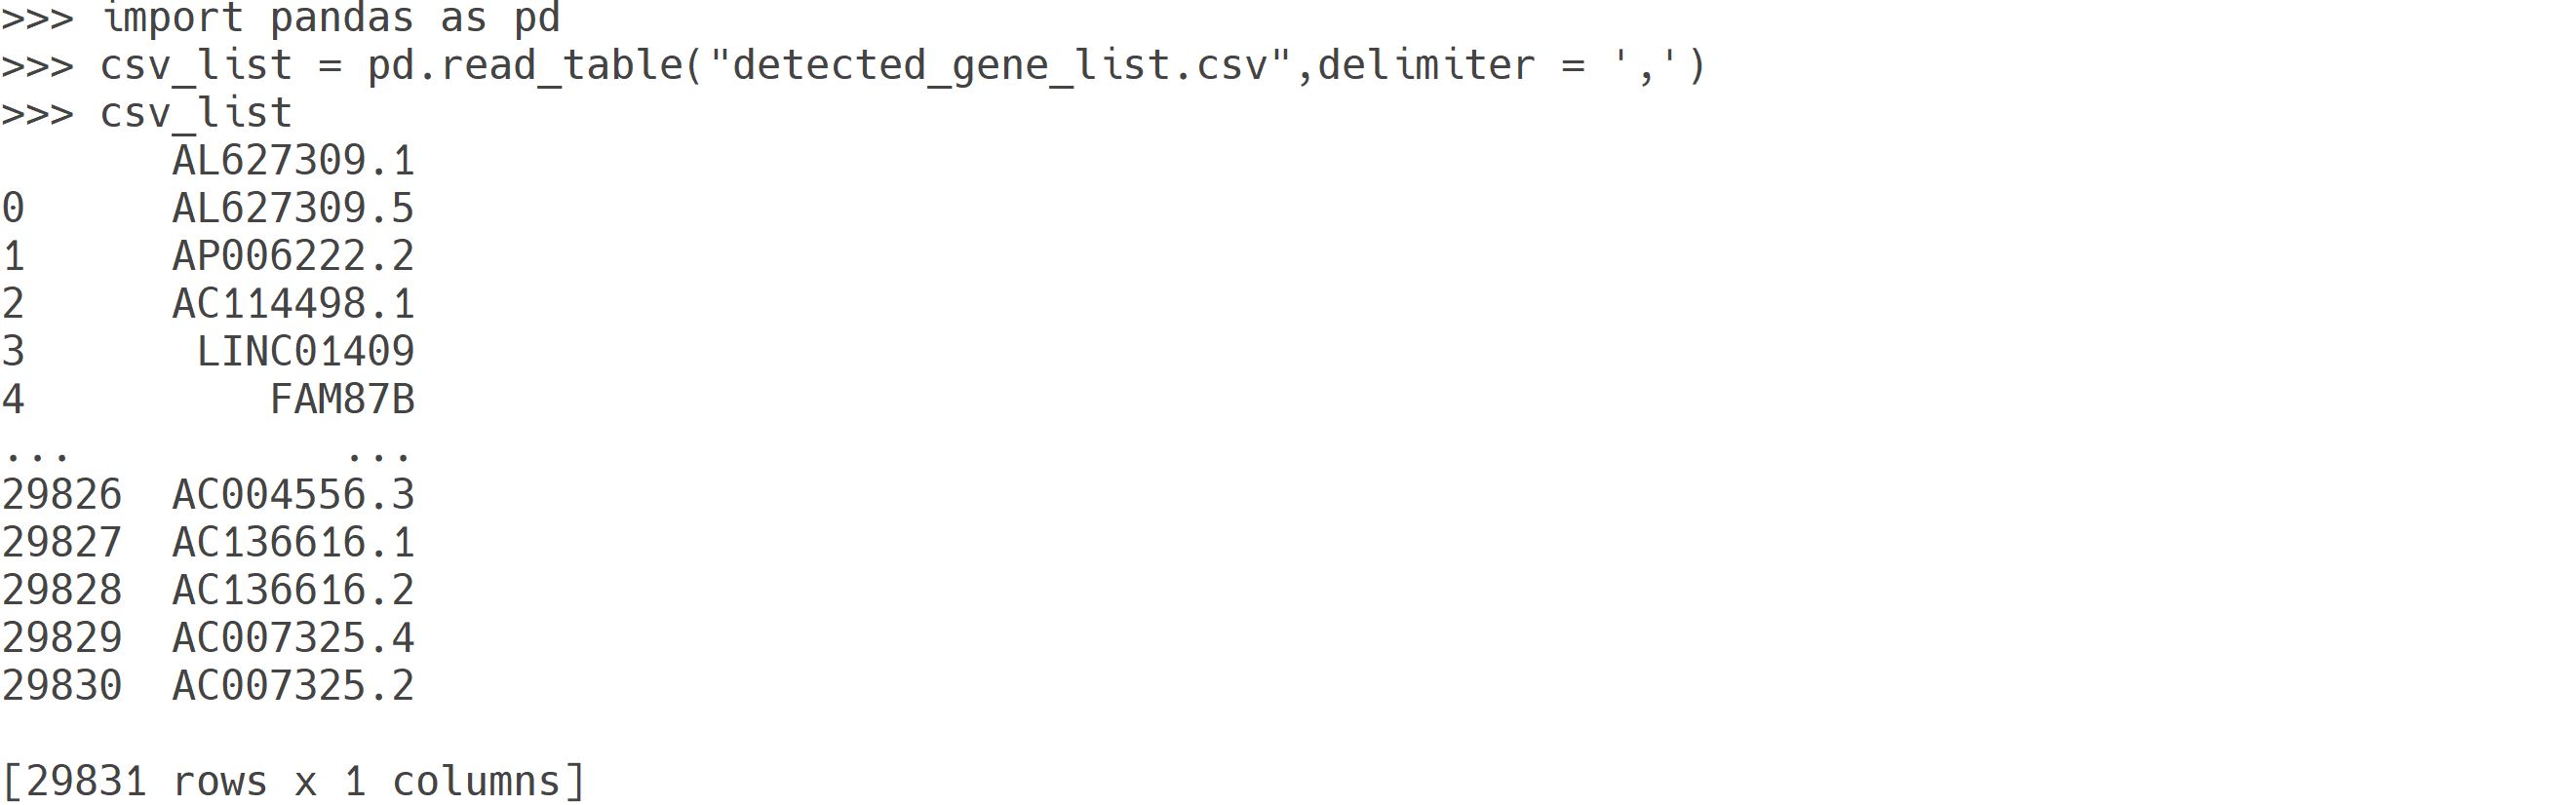Click the gene name AC136616.2
The image size is (2576, 805).
(293, 590)
